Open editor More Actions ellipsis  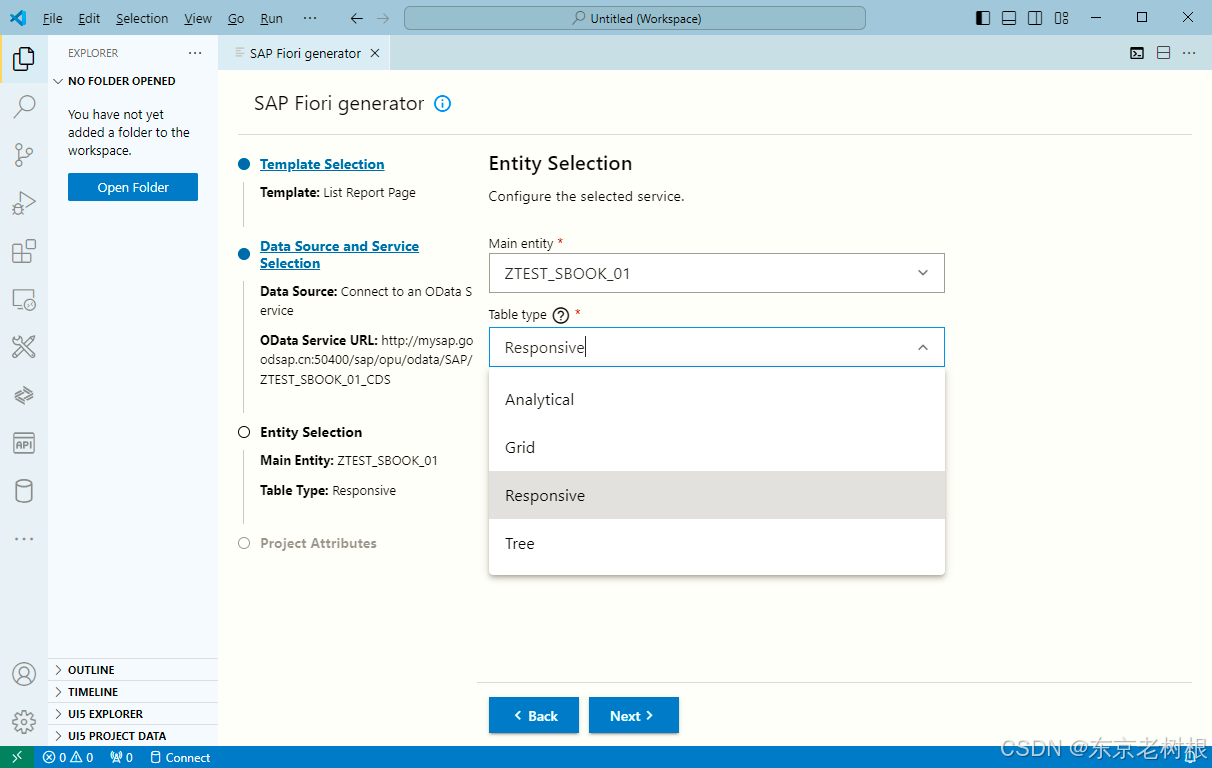tap(1189, 53)
